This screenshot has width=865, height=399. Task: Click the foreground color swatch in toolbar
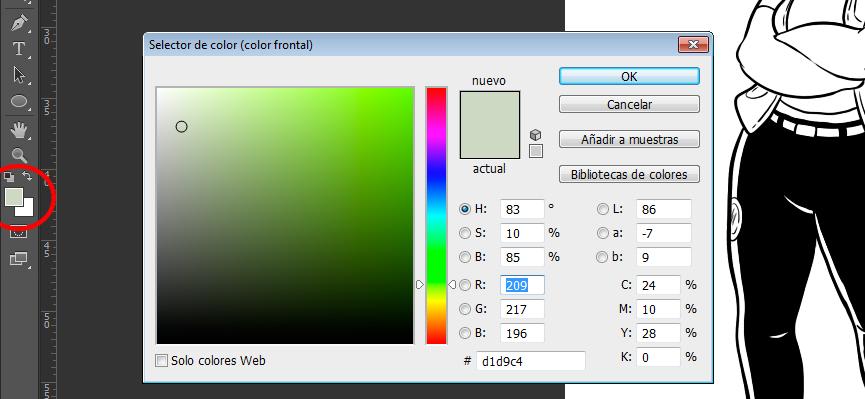coord(13,196)
